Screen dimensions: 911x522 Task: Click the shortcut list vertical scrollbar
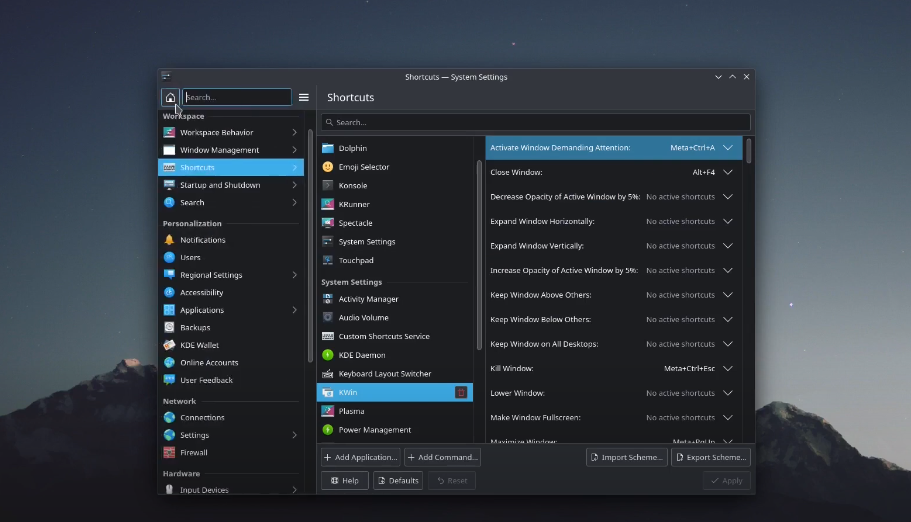[x=748, y=152]
